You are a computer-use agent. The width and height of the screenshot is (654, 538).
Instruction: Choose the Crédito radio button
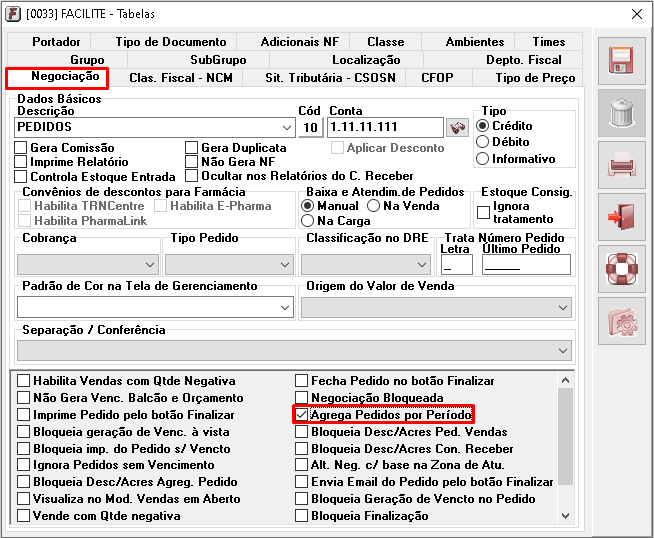tap(482, 126)
